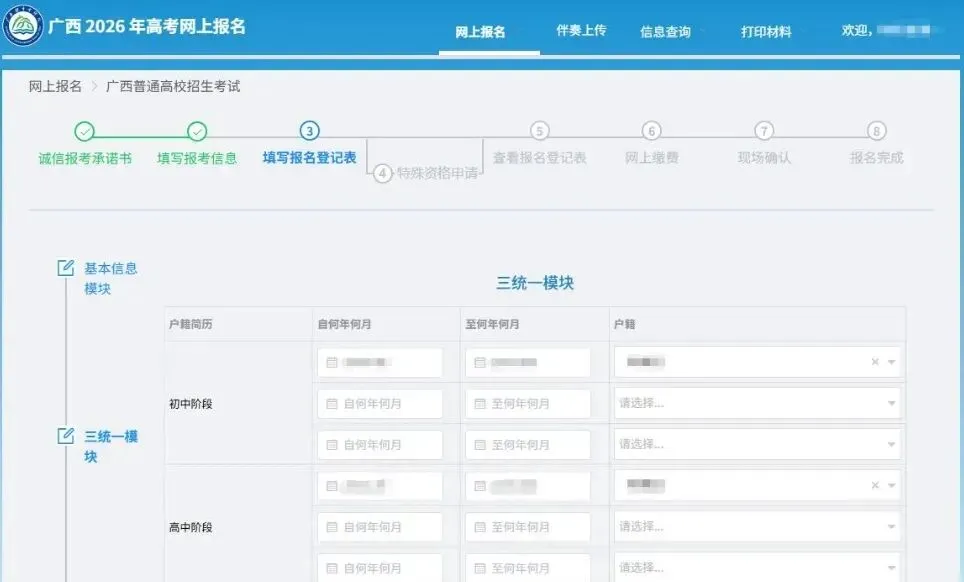Click the 户籍简历 column header
The height and width of the screenshot is (582, 964).
point(191,324)
